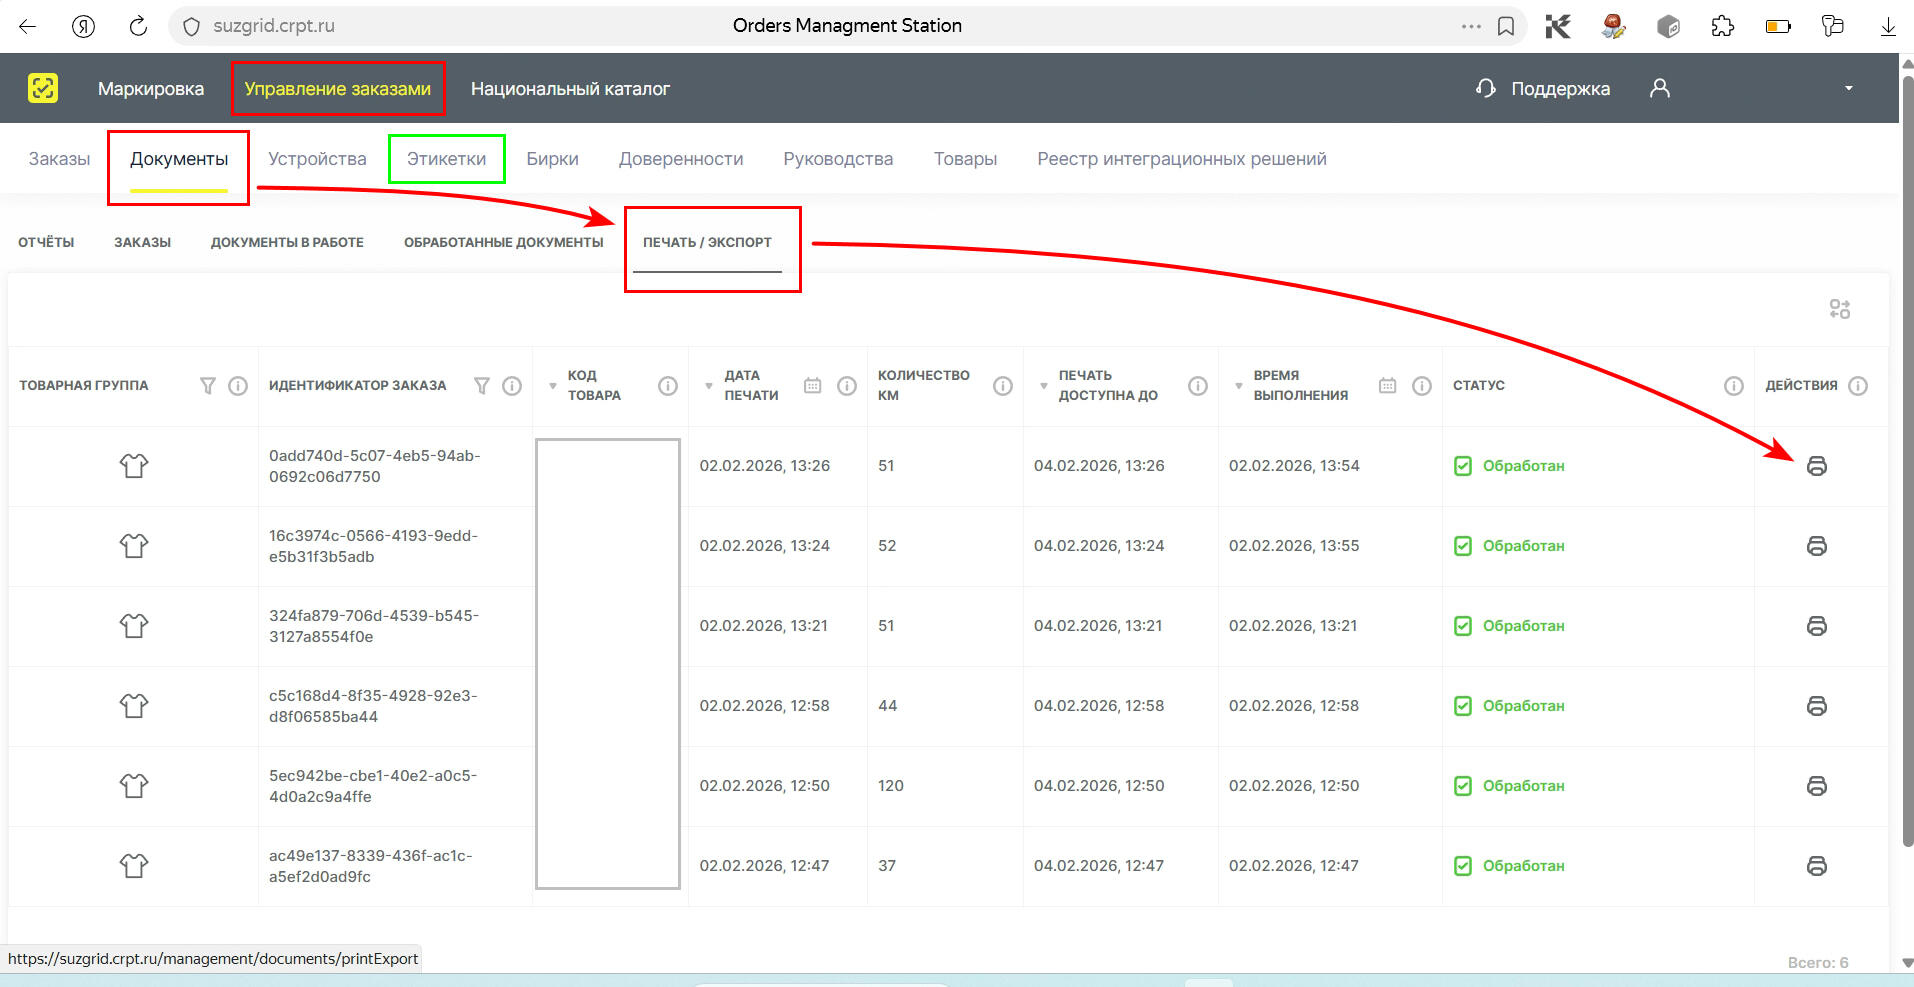Show info for Количество КМ column
The width and height of the screenshot is (1914, 987).
pyautogui.click(x=1003, y=386)
